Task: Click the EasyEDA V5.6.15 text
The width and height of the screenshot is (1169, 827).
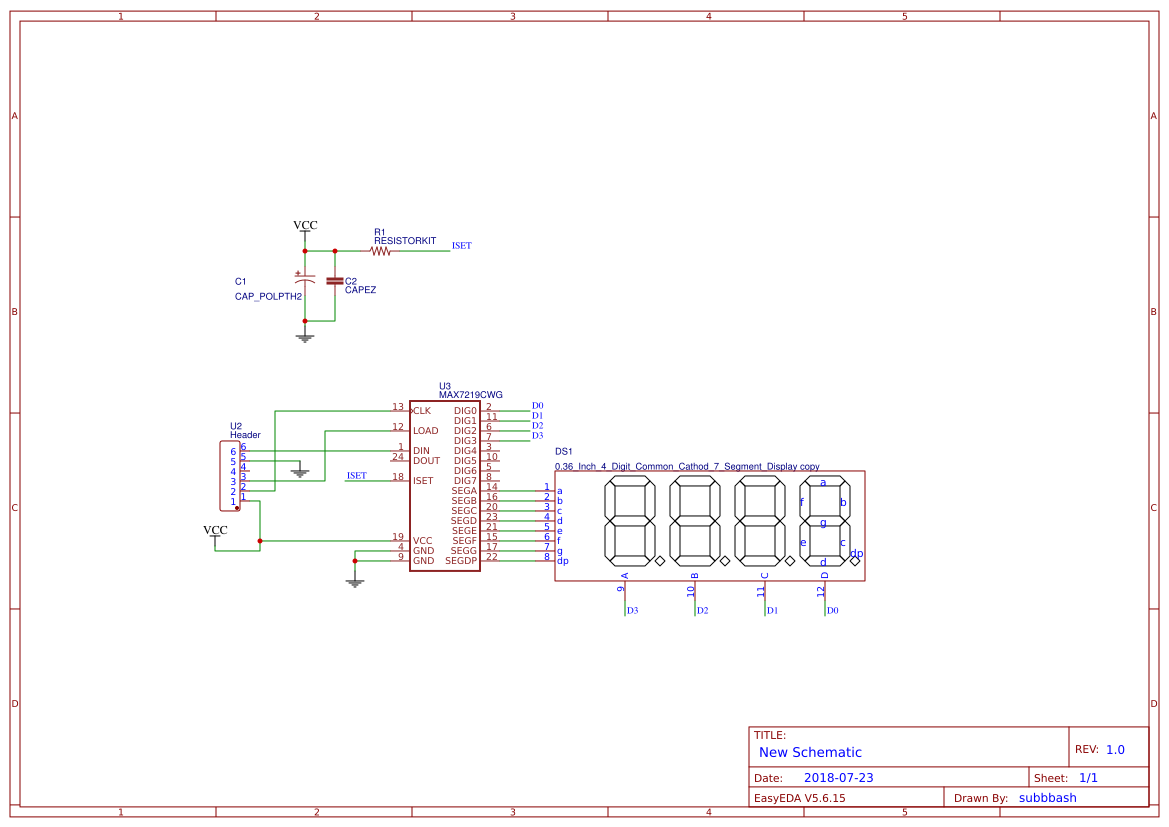Action: (800, 798)
